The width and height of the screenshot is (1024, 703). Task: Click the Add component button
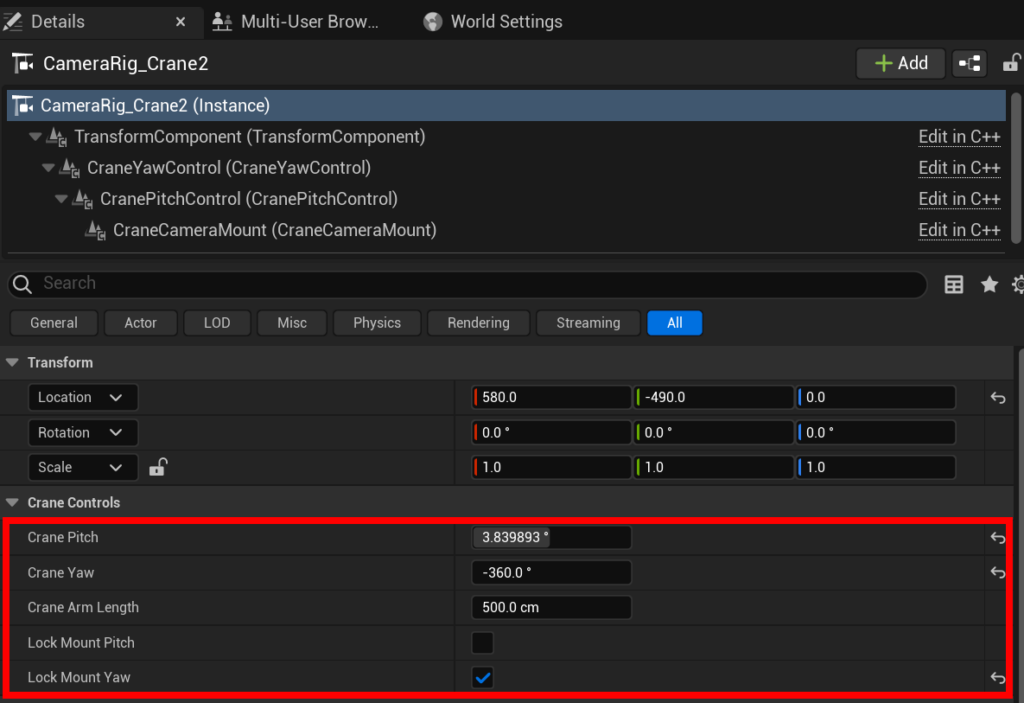[900, 63]
